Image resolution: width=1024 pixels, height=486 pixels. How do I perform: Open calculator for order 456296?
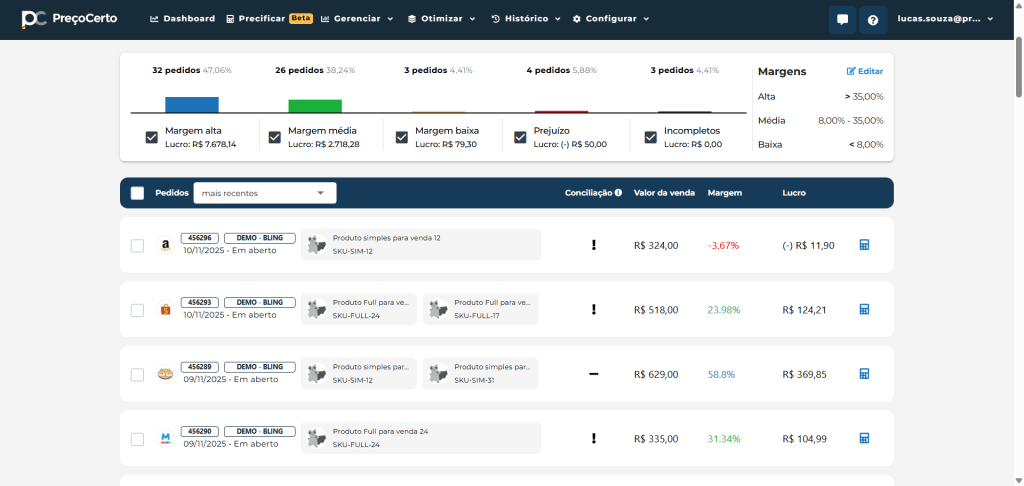click(865, 245)
